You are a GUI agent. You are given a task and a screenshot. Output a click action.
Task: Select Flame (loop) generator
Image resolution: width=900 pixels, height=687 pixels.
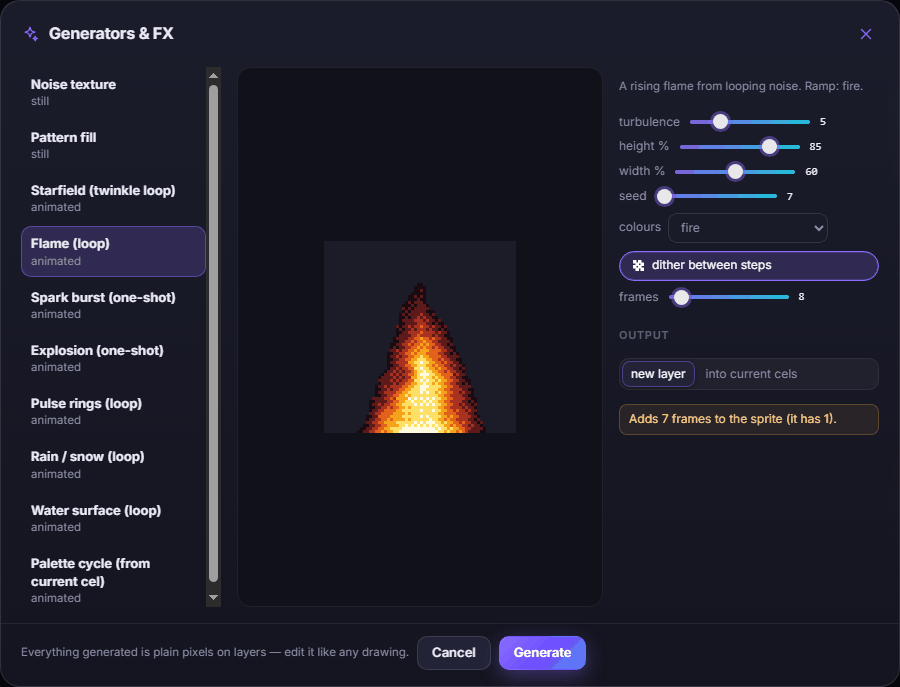pyautogui.click(x=113, y=251)
